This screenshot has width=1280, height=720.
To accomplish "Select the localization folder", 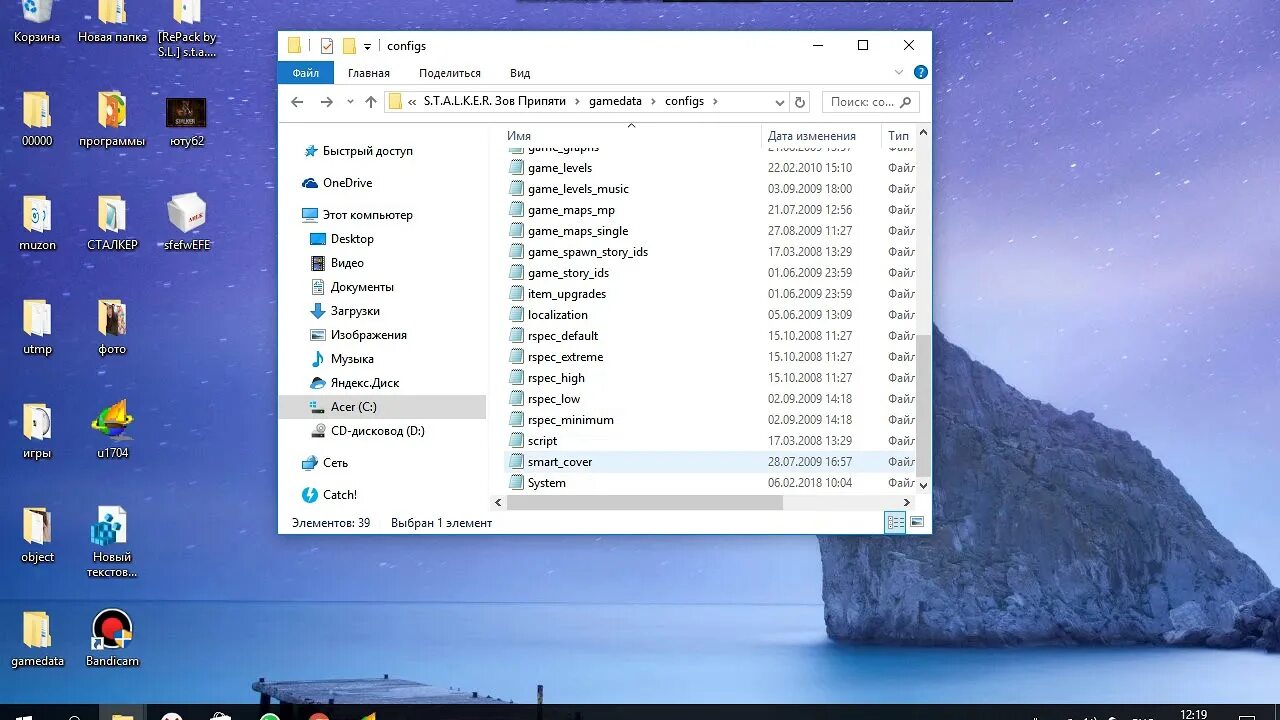I will click(x=558, y=315).
